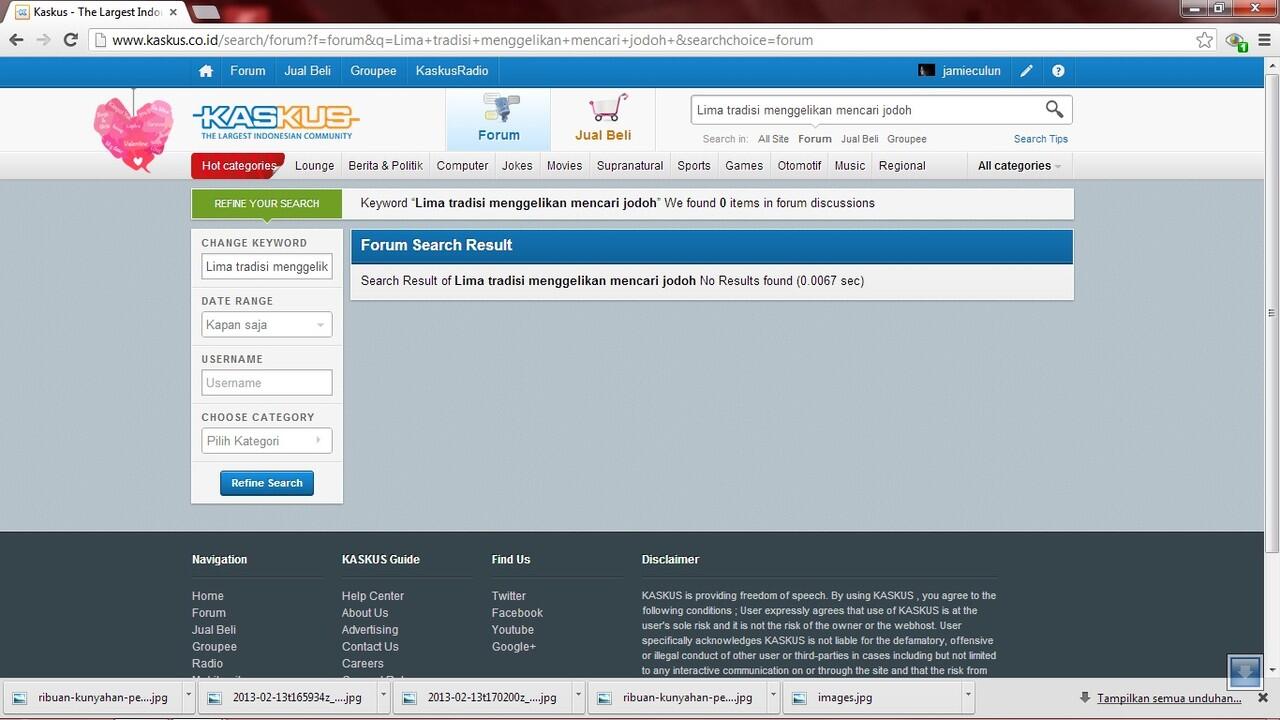
Task: Open Help Center footer link
Action: [x=373, y=596]
